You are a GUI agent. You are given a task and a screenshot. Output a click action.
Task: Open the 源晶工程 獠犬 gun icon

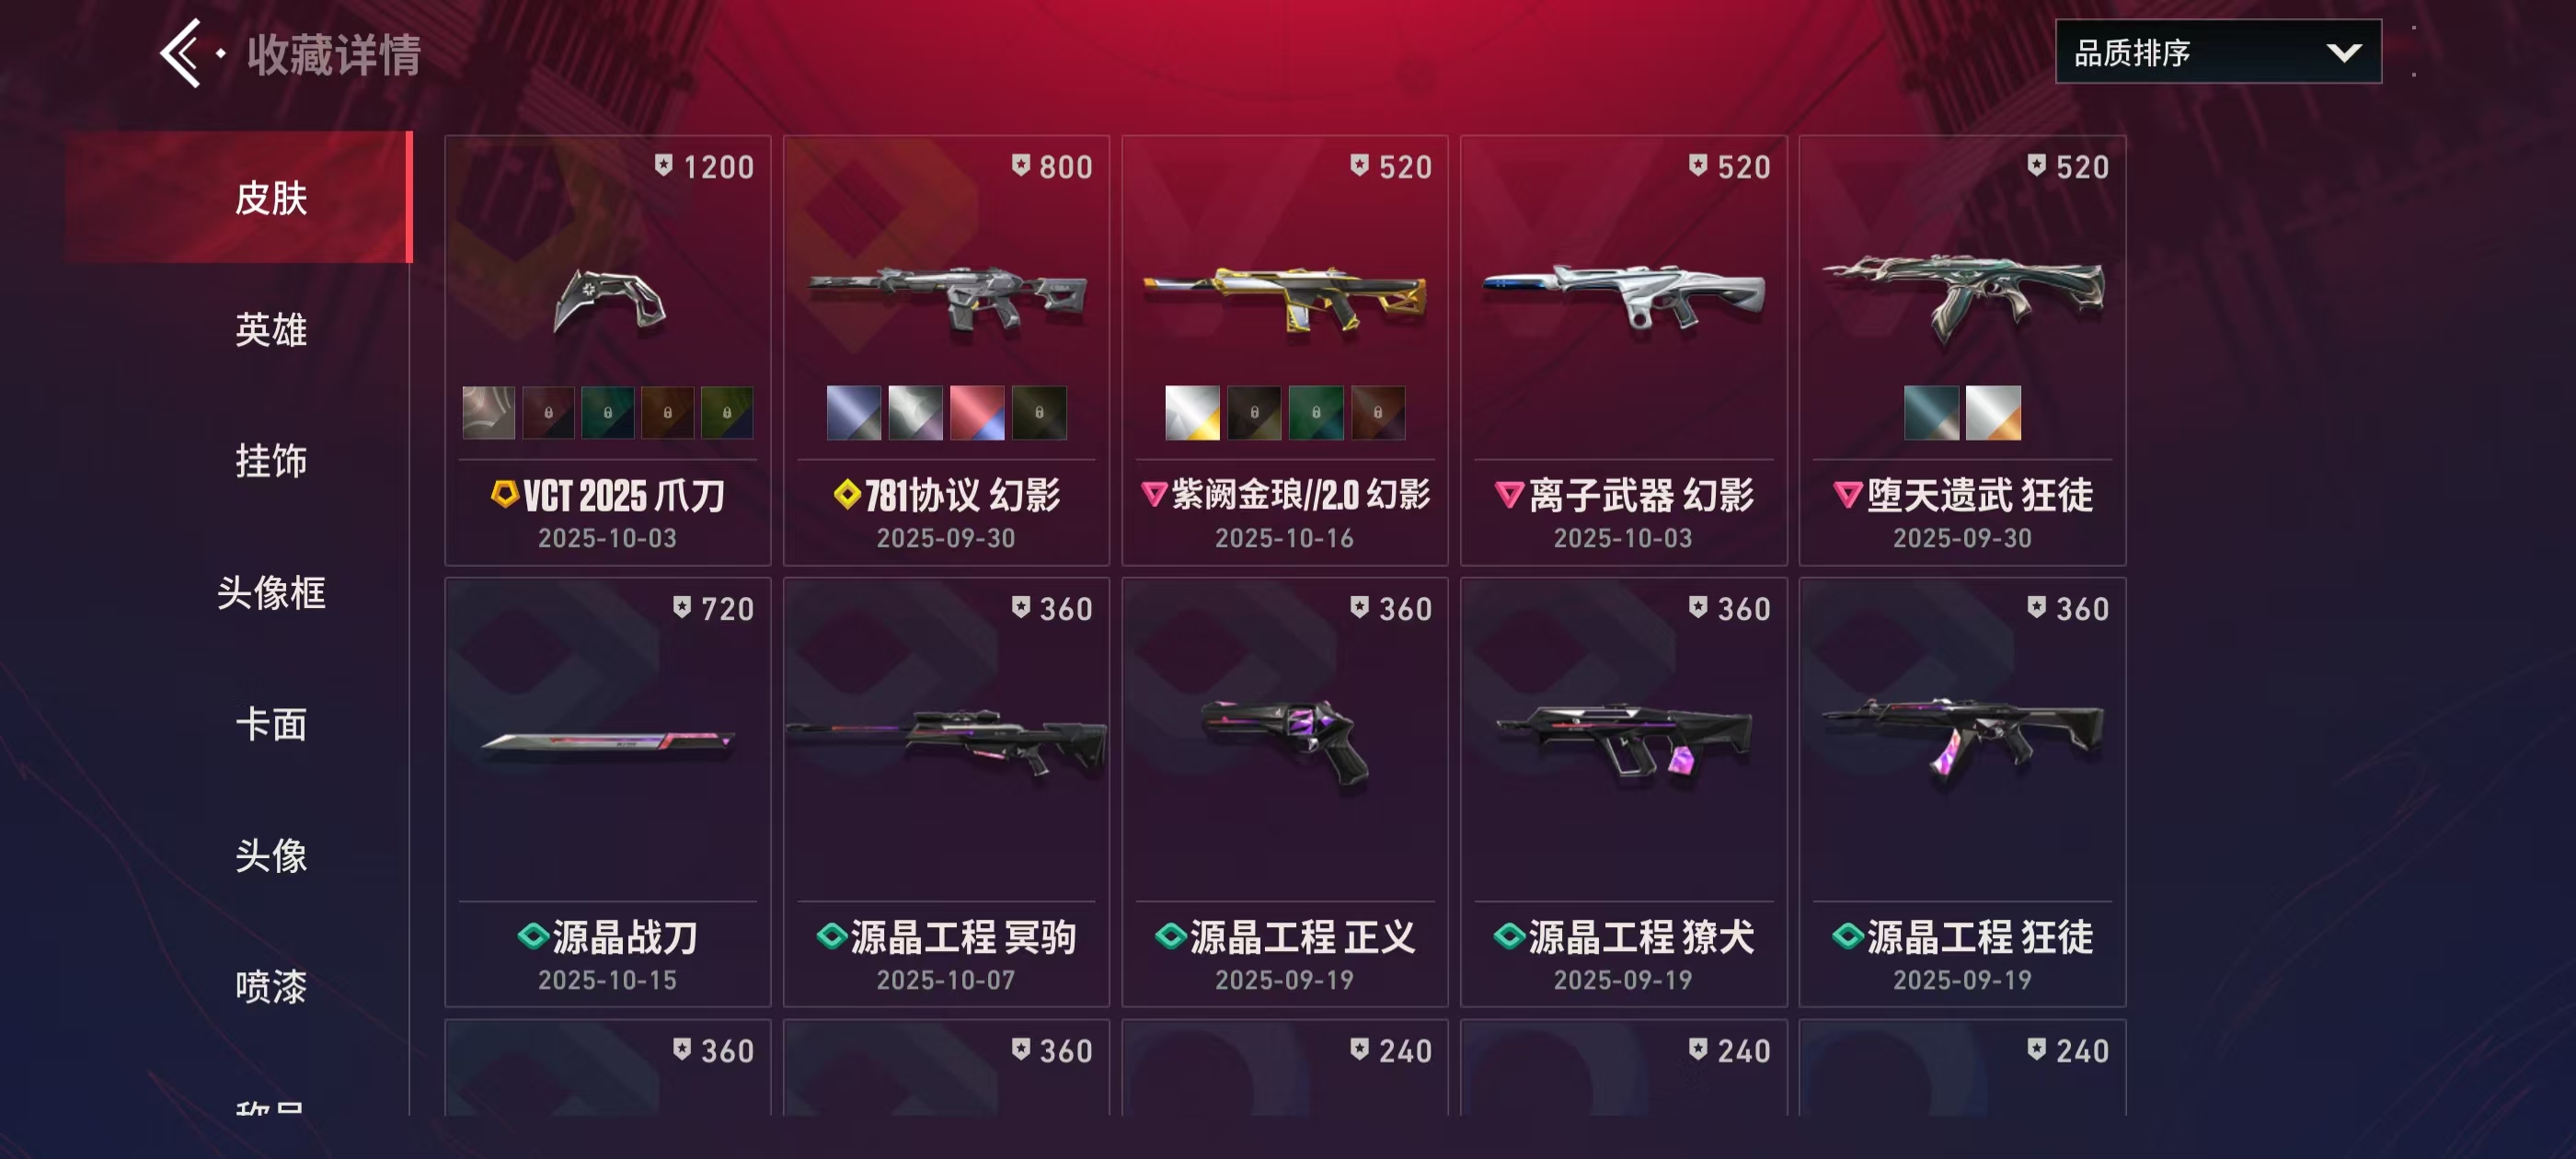click(1624, 742)
